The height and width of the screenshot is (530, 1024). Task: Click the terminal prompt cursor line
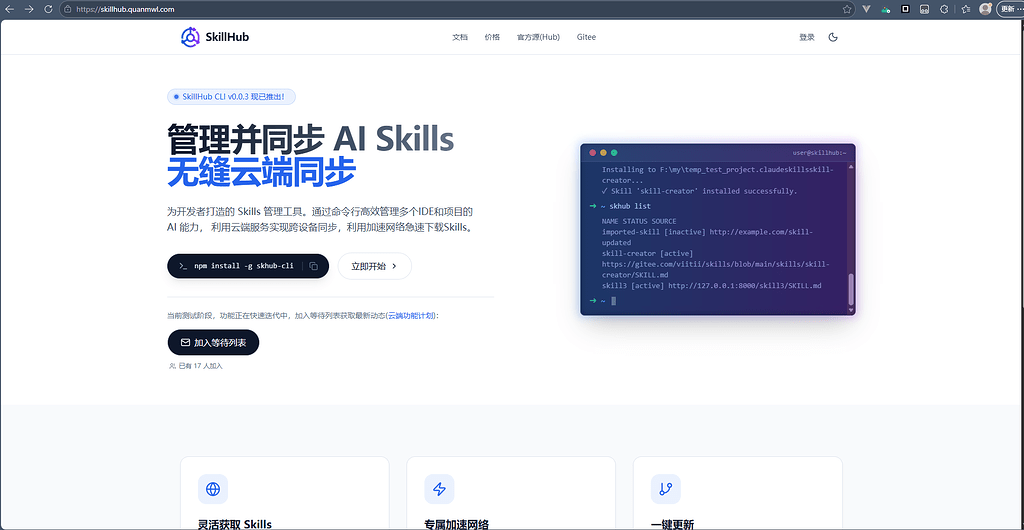pos(602,301)
